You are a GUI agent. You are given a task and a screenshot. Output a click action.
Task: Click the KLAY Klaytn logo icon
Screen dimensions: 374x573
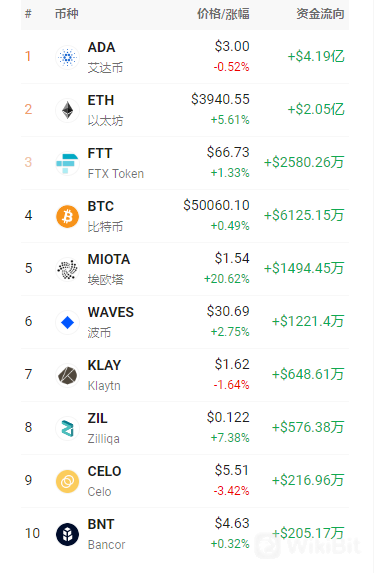point(67,375)
